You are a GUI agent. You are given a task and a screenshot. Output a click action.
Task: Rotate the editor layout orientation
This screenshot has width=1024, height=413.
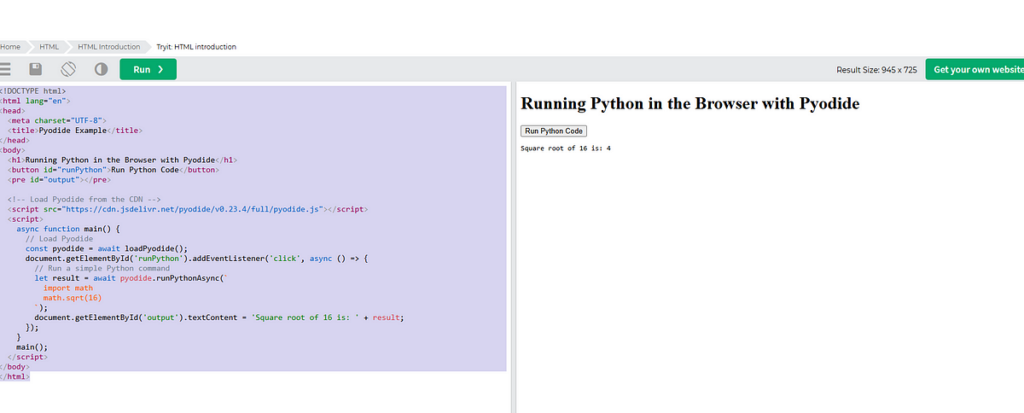[x=69, y=69]
